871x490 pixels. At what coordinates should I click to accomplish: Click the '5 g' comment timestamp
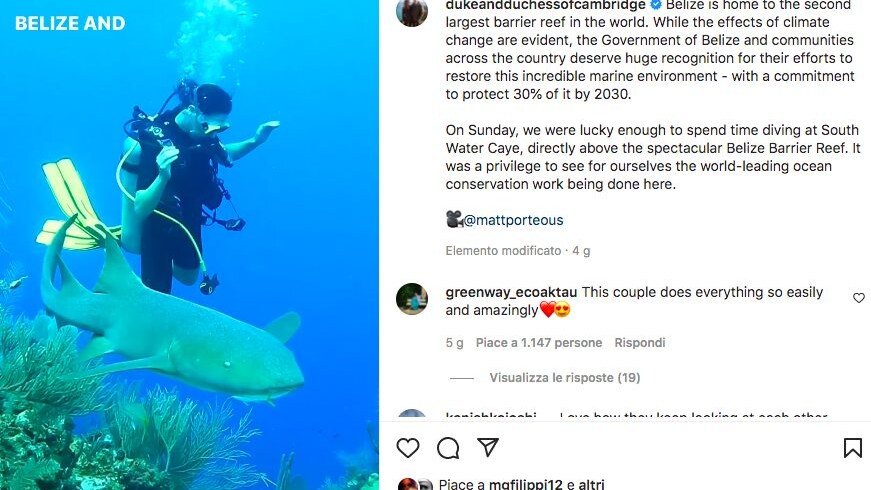coord(454,343)
